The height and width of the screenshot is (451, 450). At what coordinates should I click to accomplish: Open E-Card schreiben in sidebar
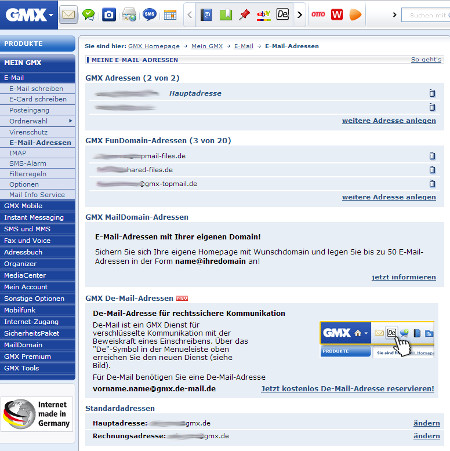click(37, 99)
